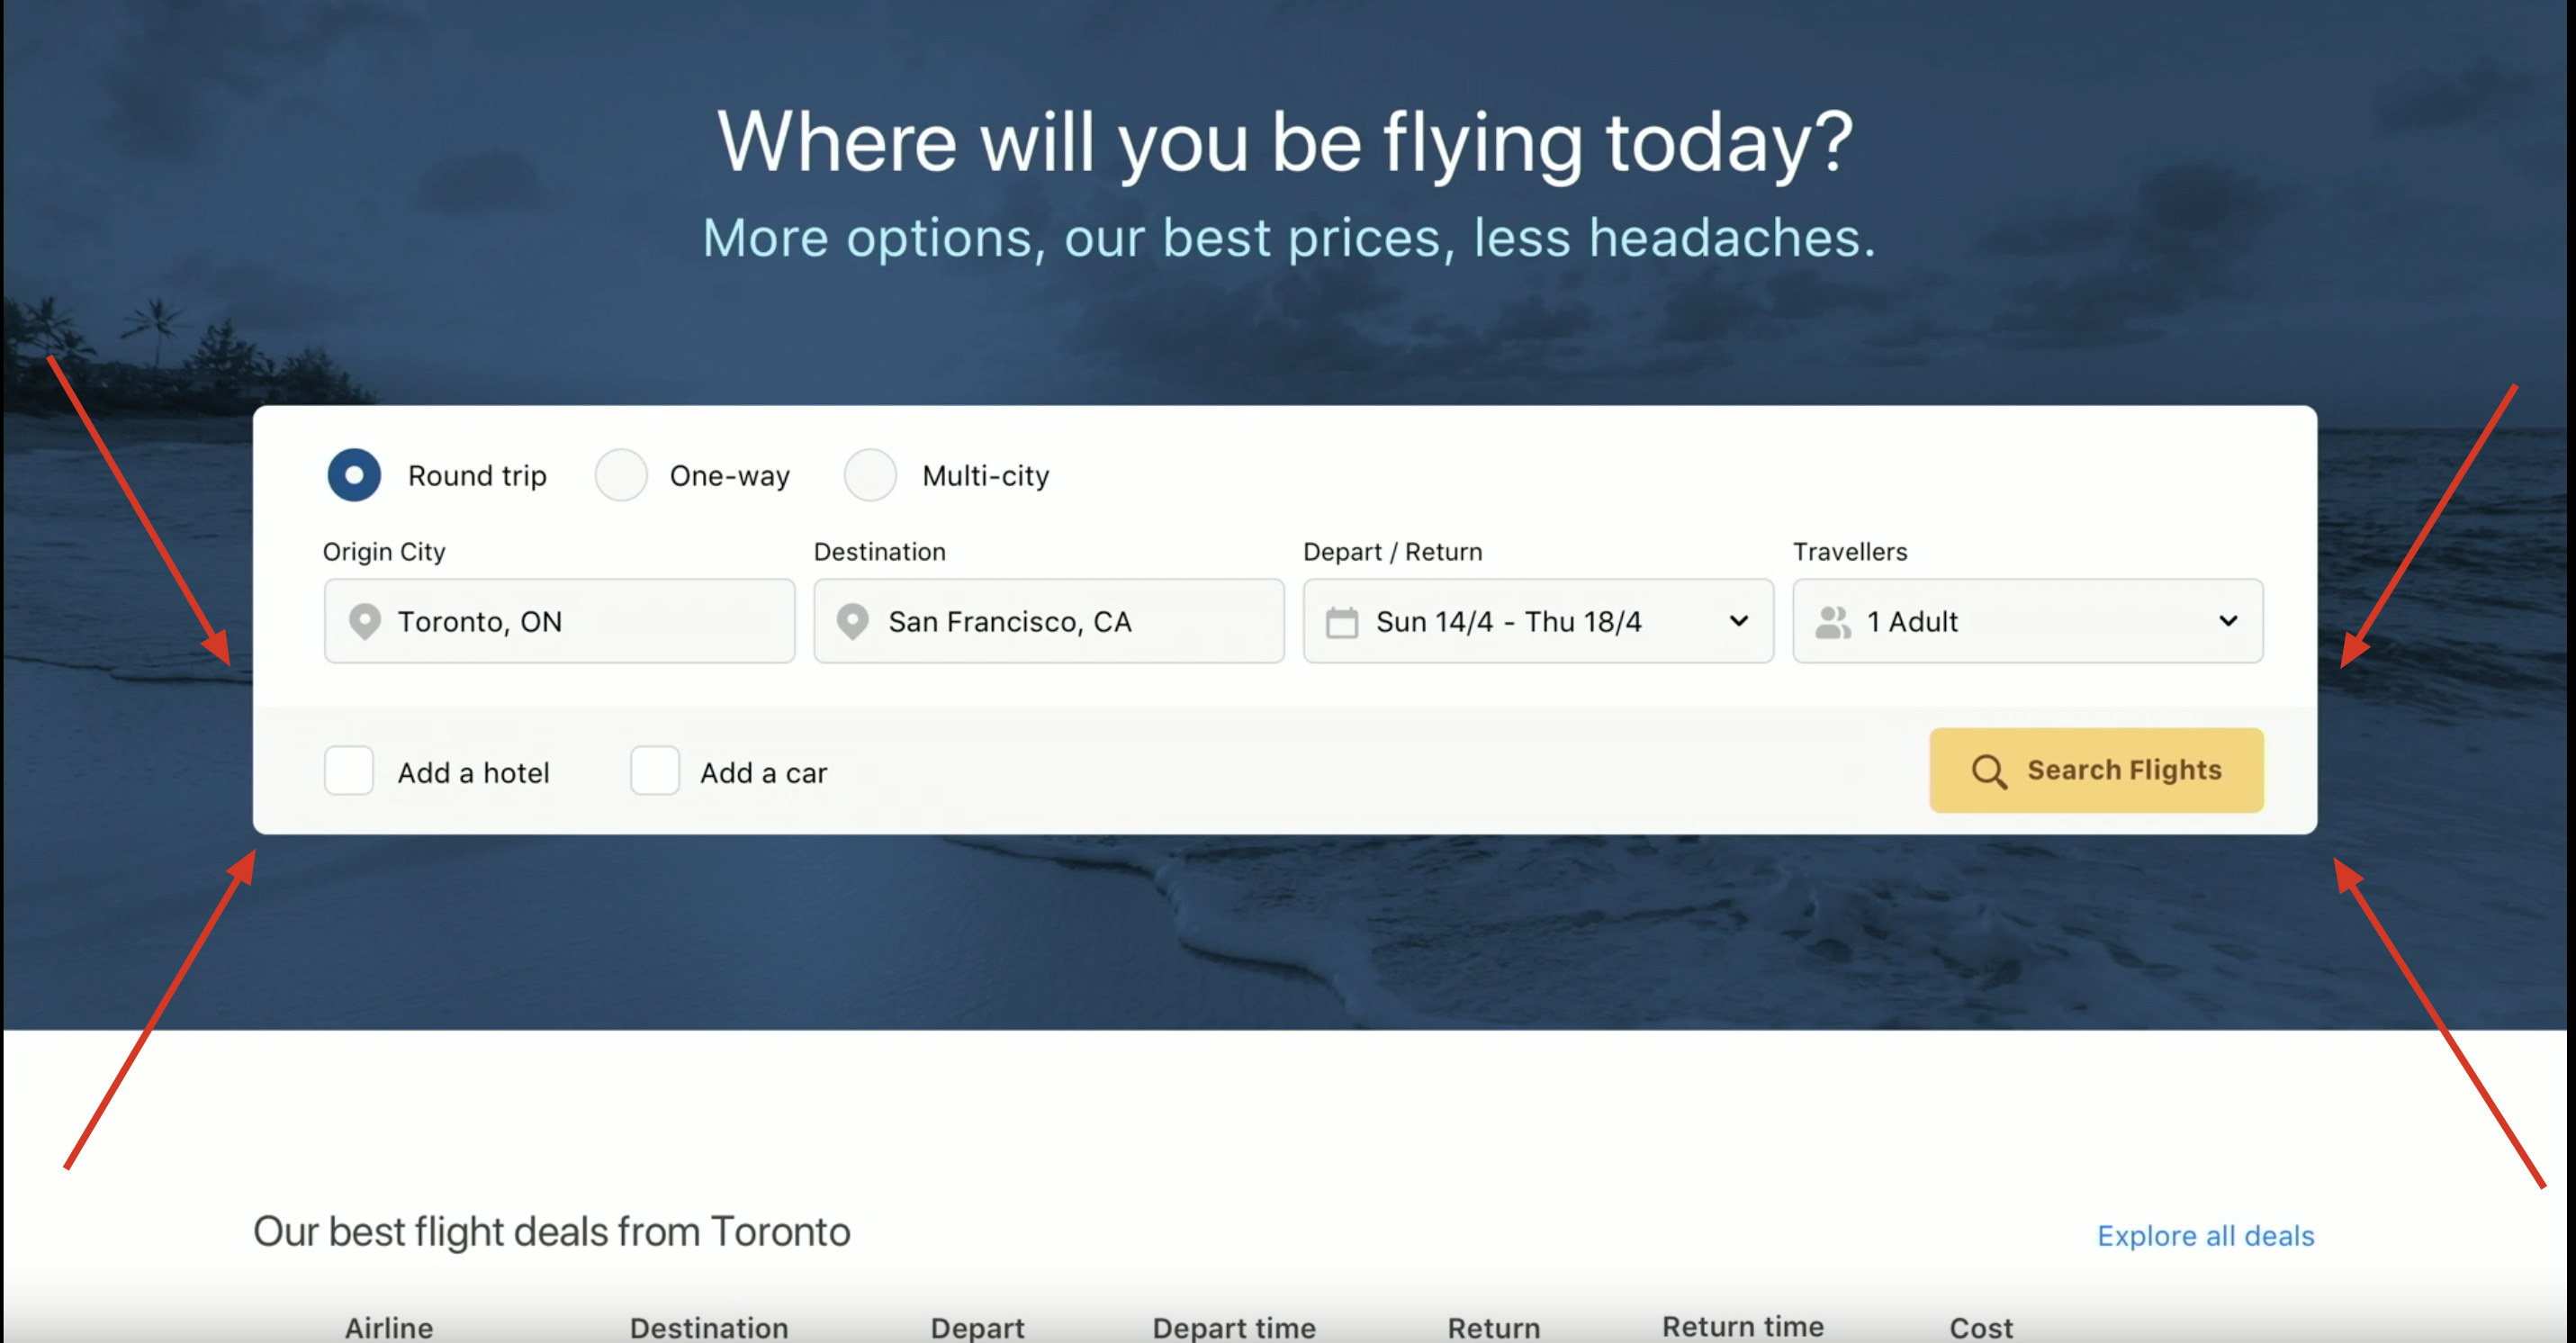The height and width of the screenshot is (1343, 2576).
Task: Click the Depart time column header
Action: pyautogui.click(x=1233, y=1327)
